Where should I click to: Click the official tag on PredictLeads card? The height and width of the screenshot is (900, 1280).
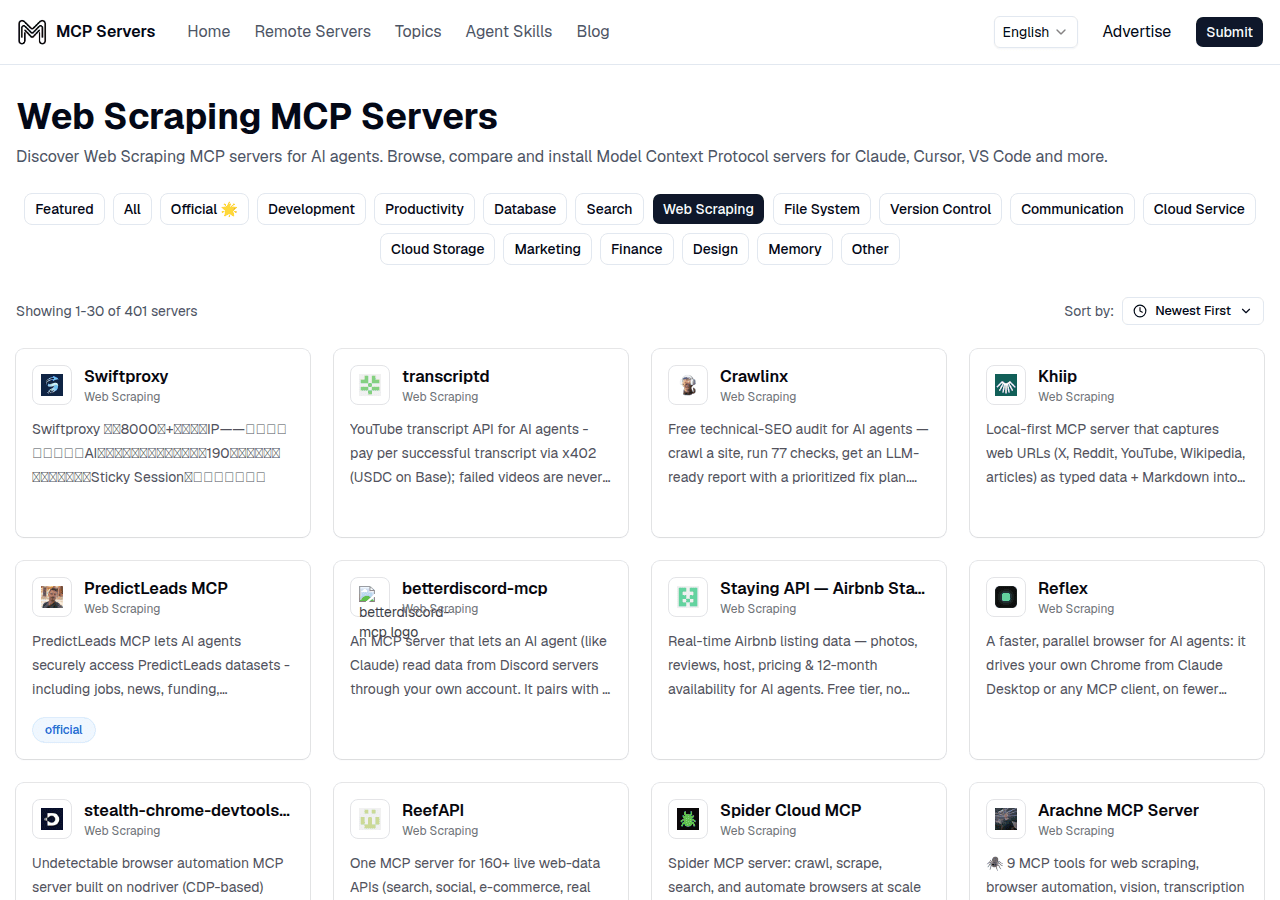64,730
